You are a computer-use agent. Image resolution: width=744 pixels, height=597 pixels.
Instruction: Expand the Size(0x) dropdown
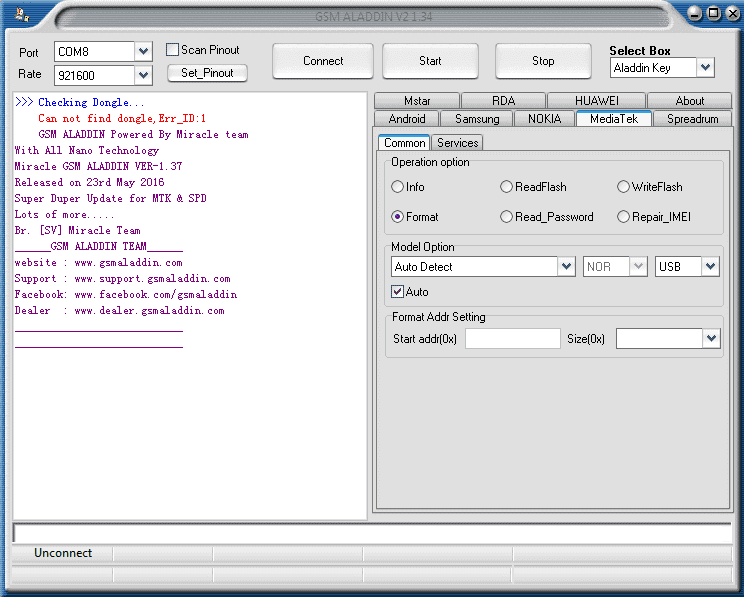point(711,338)
